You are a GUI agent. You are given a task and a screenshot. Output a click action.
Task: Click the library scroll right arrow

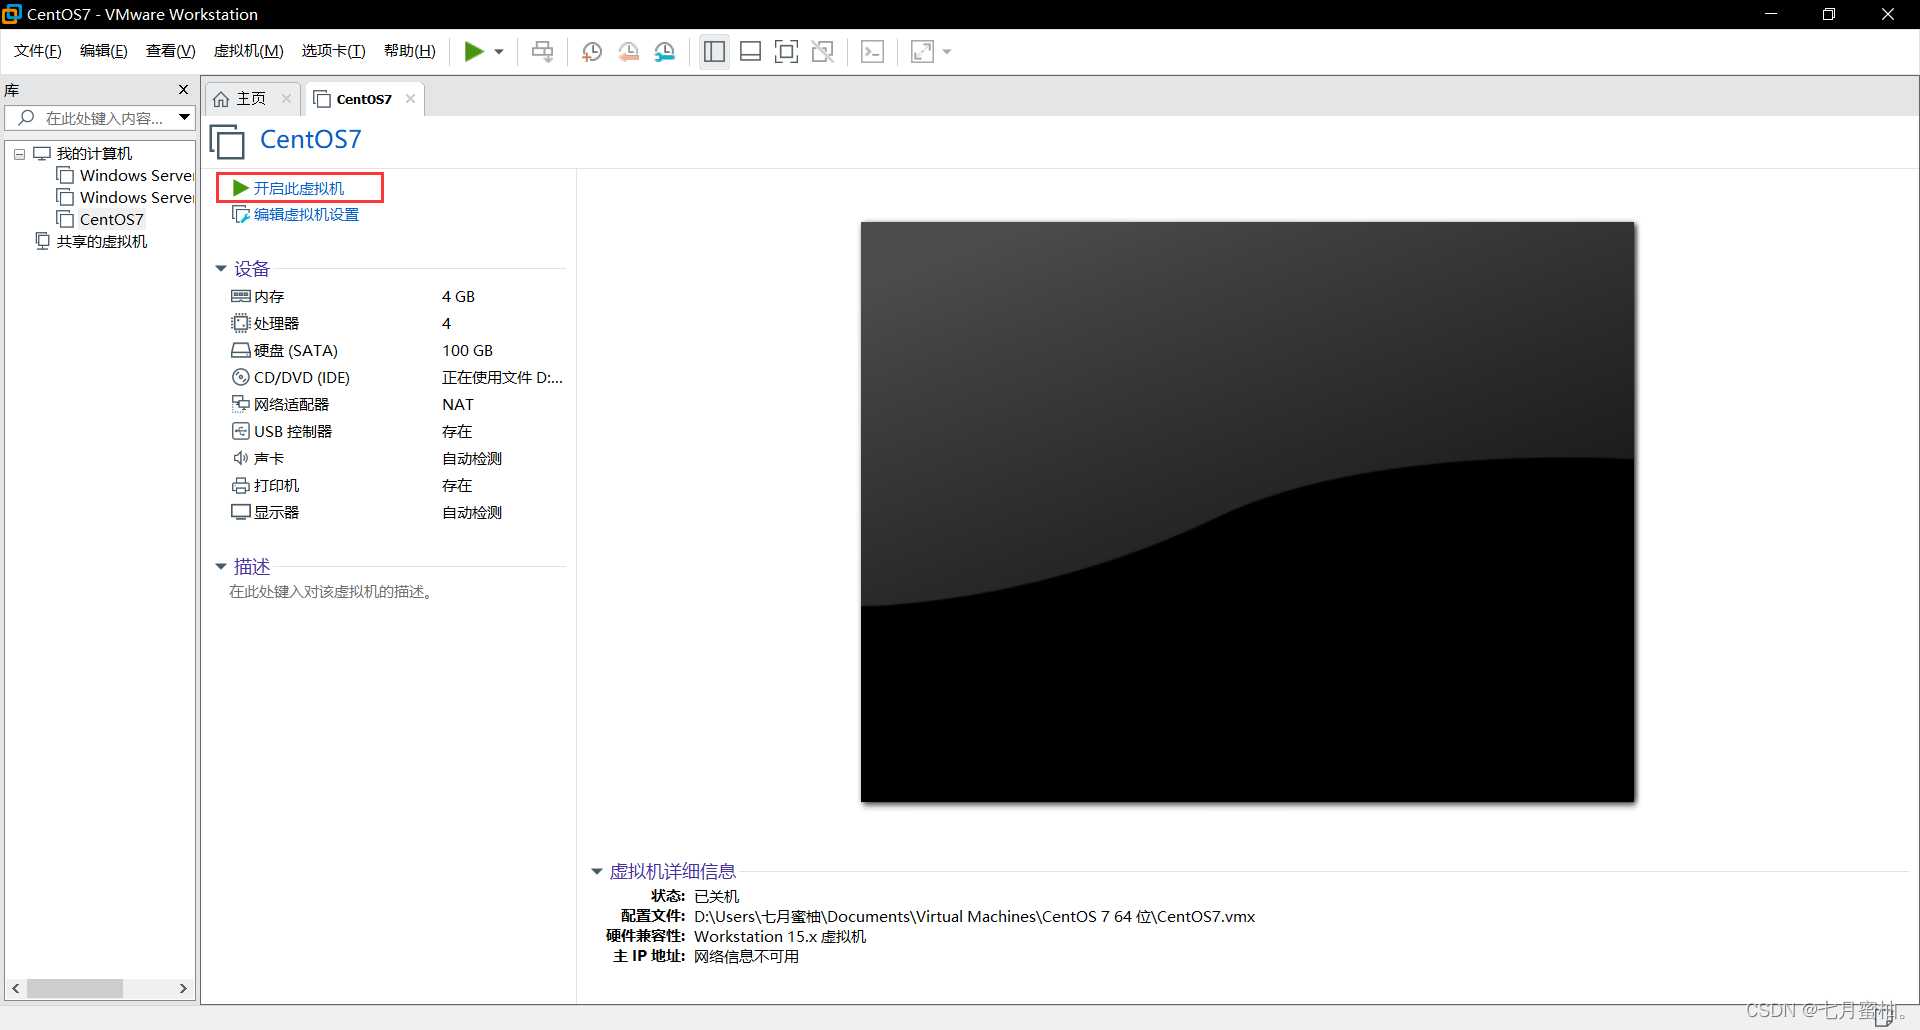point(183,988)
